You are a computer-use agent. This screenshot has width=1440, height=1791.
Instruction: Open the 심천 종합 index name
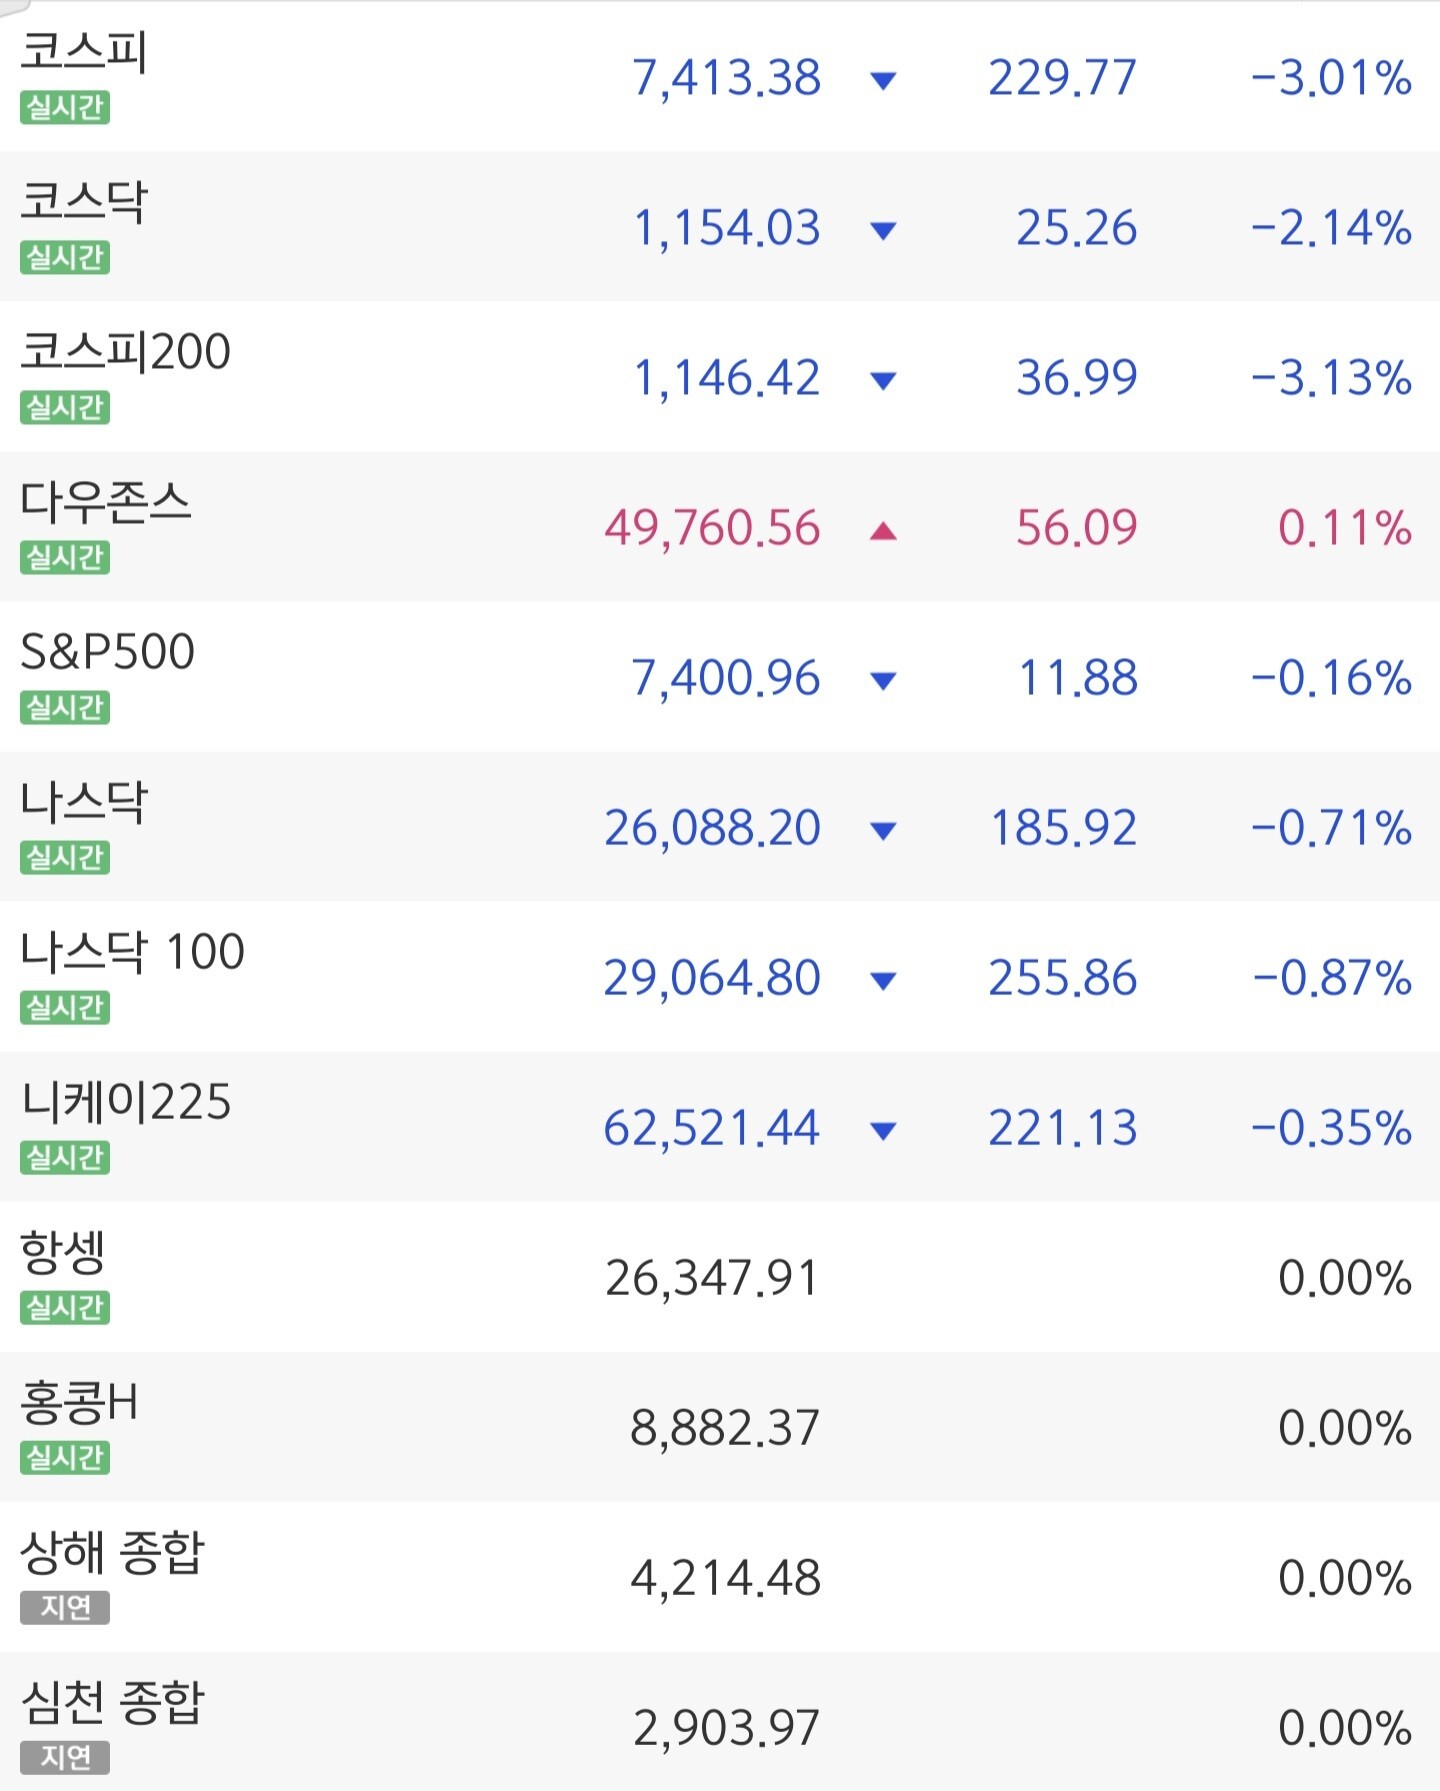[x=113, y=1702]
